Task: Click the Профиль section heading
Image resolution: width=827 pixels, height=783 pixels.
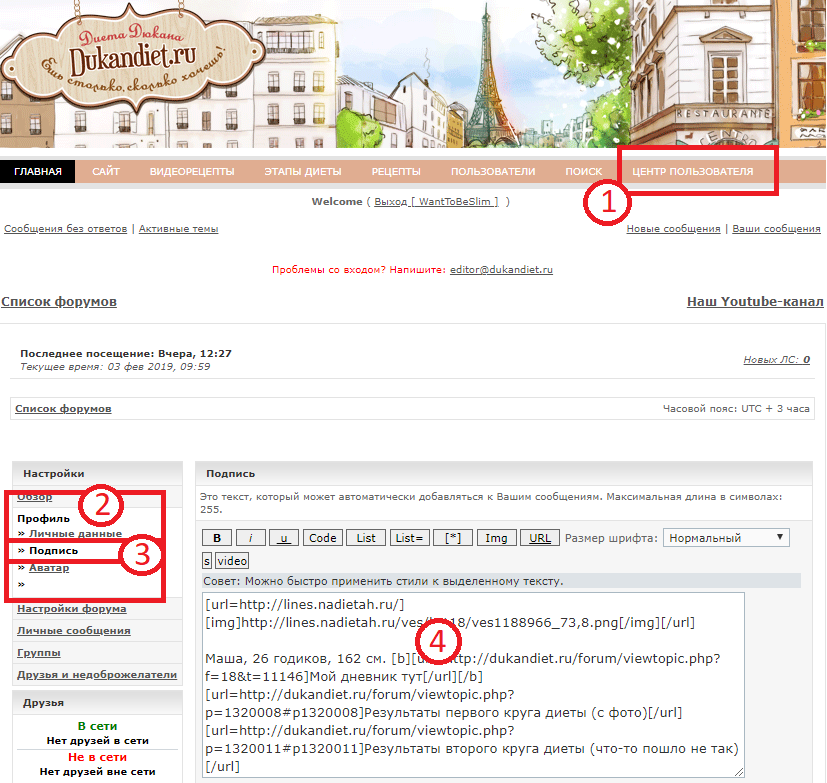Action: tap(43, 518)
